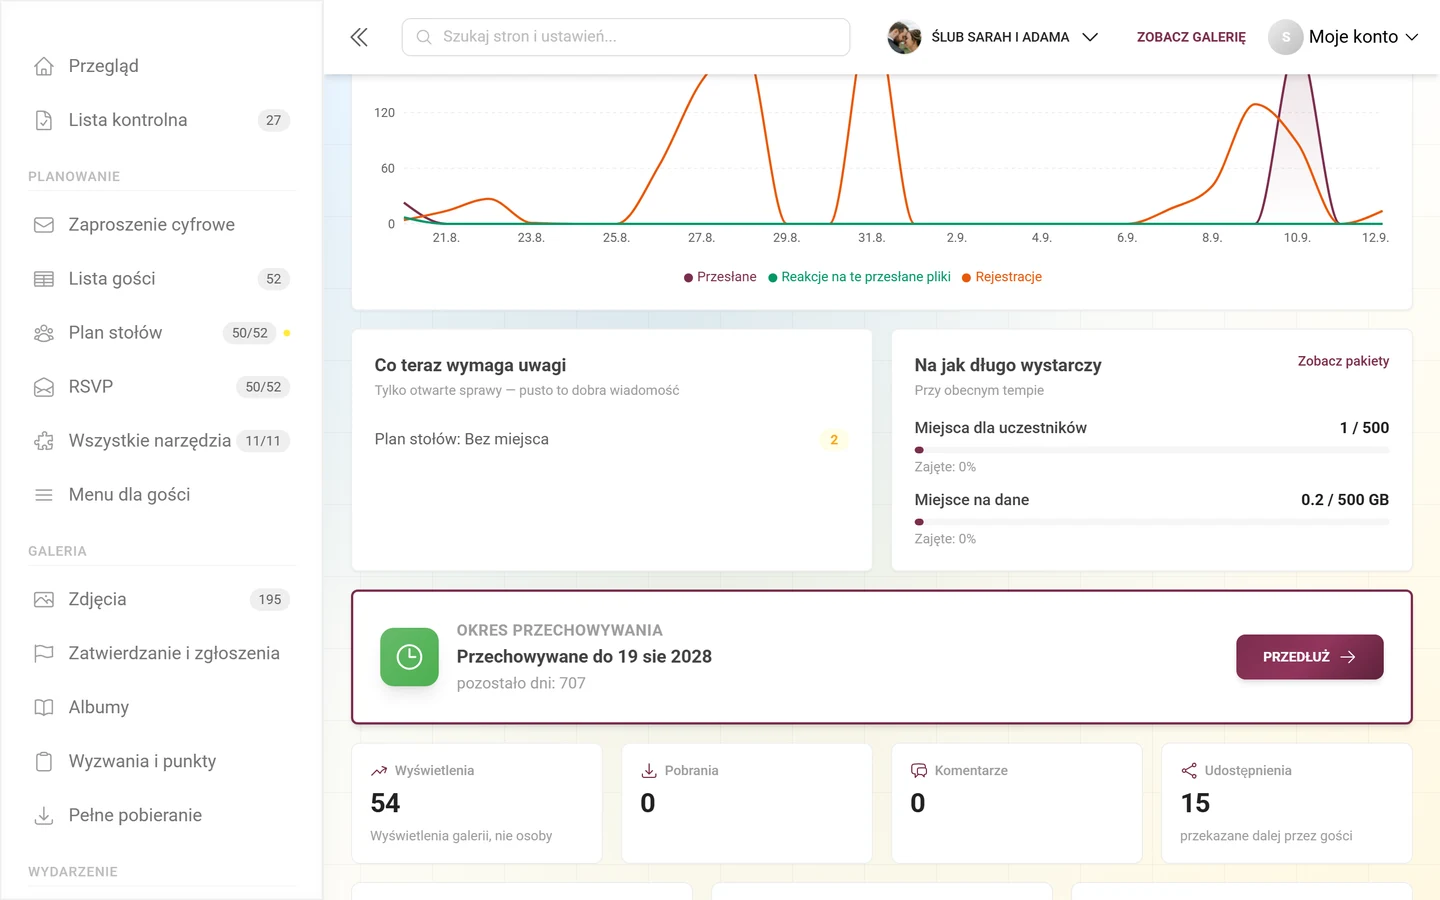Open the Zdjęcia picture icon
1440x900 pixels.
pos(44,600)
